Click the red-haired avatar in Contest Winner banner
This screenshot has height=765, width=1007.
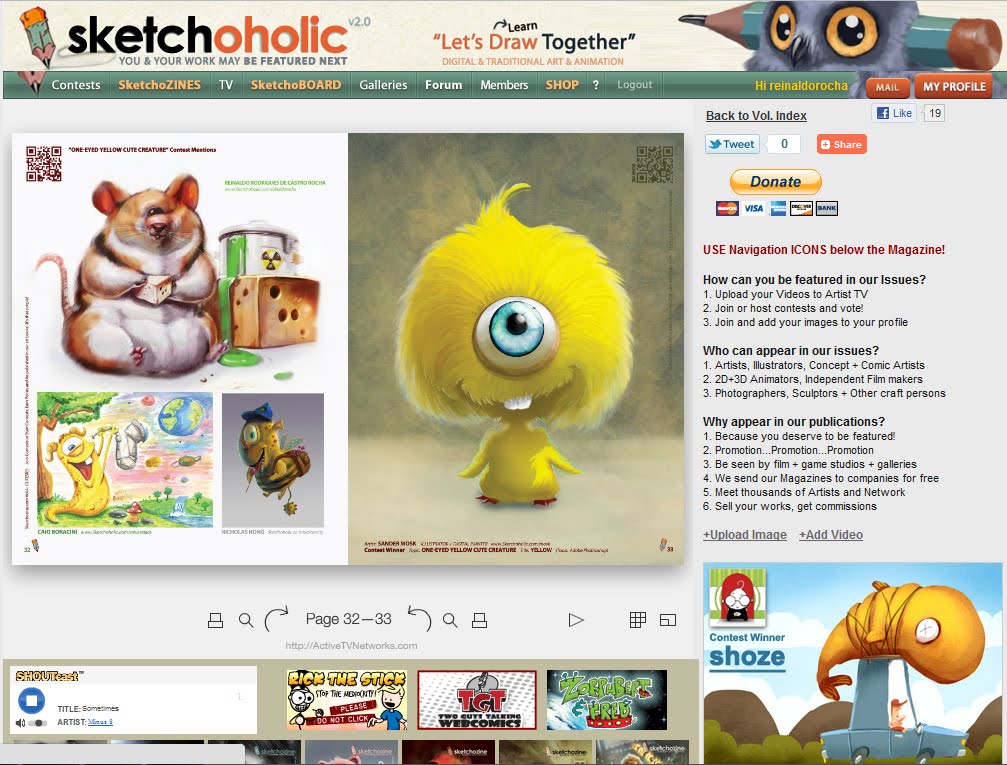(737, 597)
